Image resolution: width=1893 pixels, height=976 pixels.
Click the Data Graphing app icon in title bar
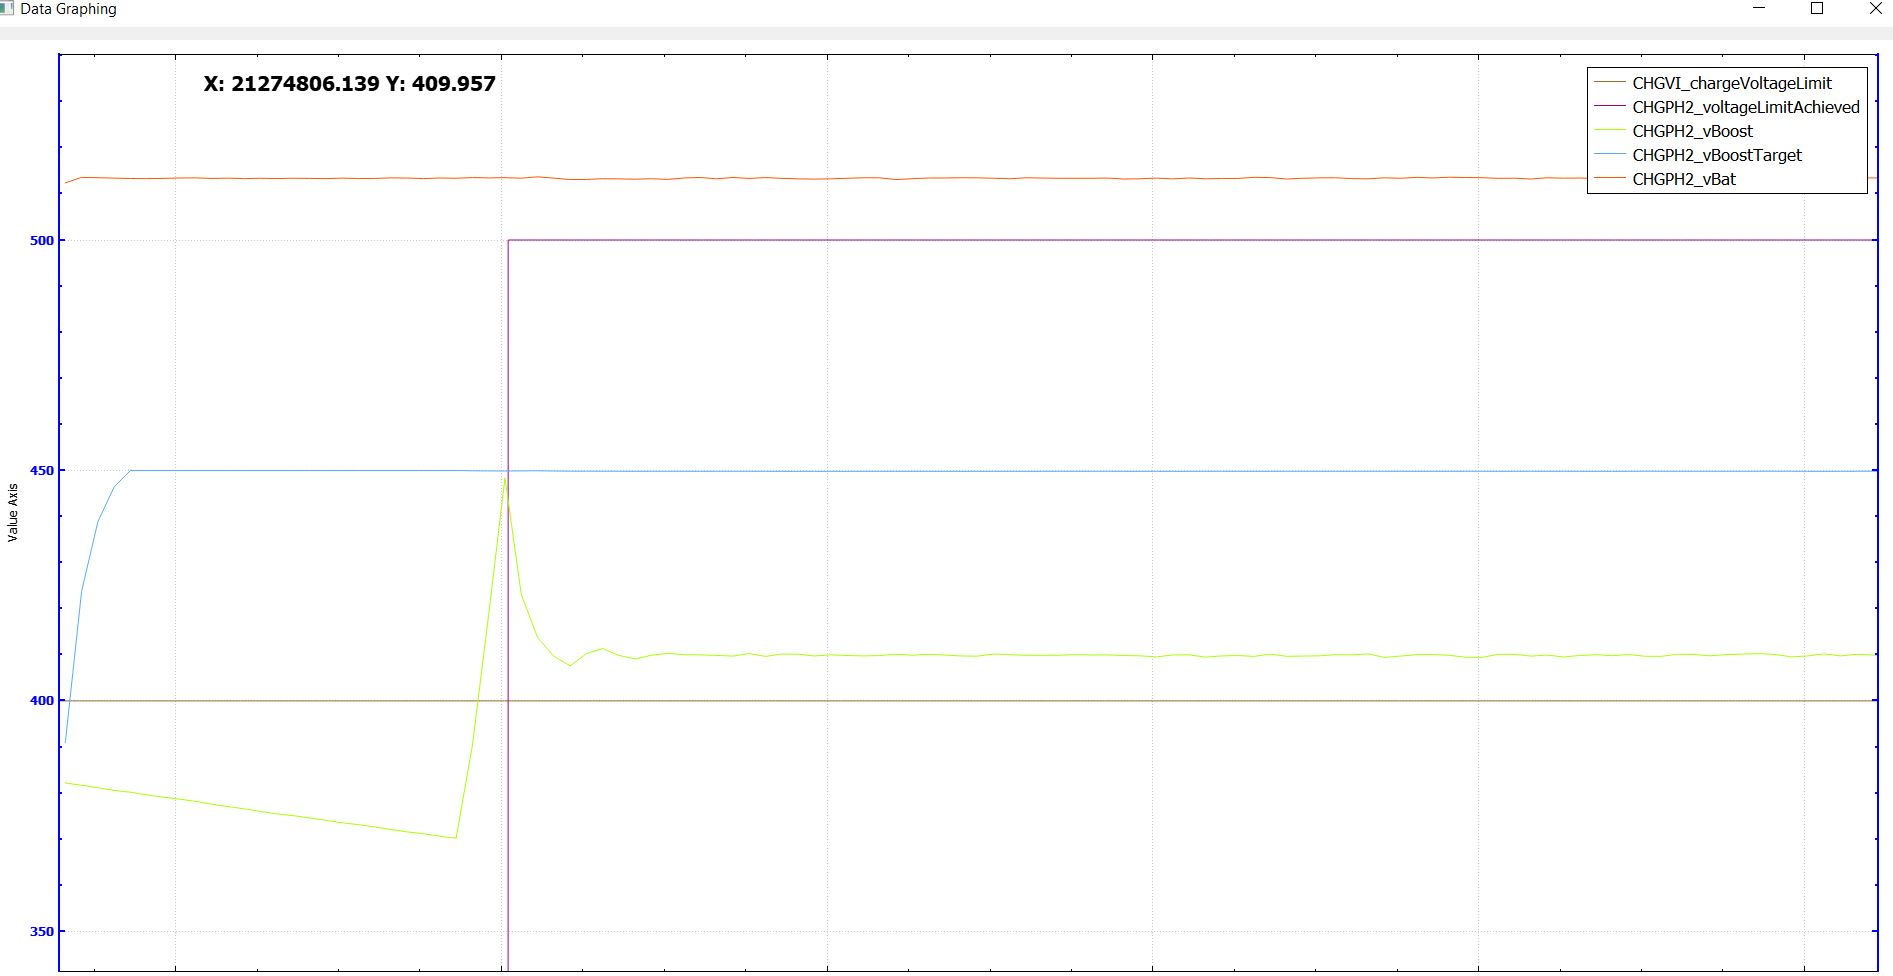(x=6, y=8)
